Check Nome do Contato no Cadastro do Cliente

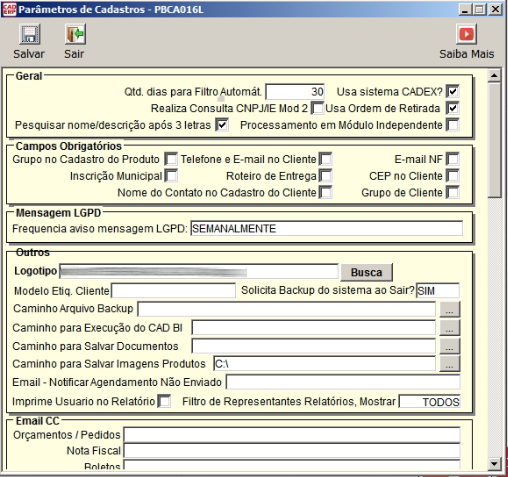pos(326,192)
